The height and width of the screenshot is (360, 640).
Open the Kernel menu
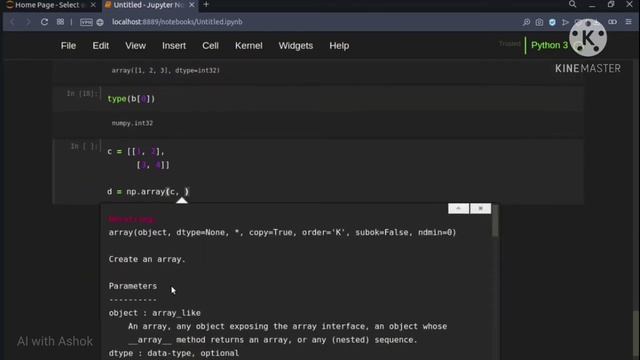point(249,46)
